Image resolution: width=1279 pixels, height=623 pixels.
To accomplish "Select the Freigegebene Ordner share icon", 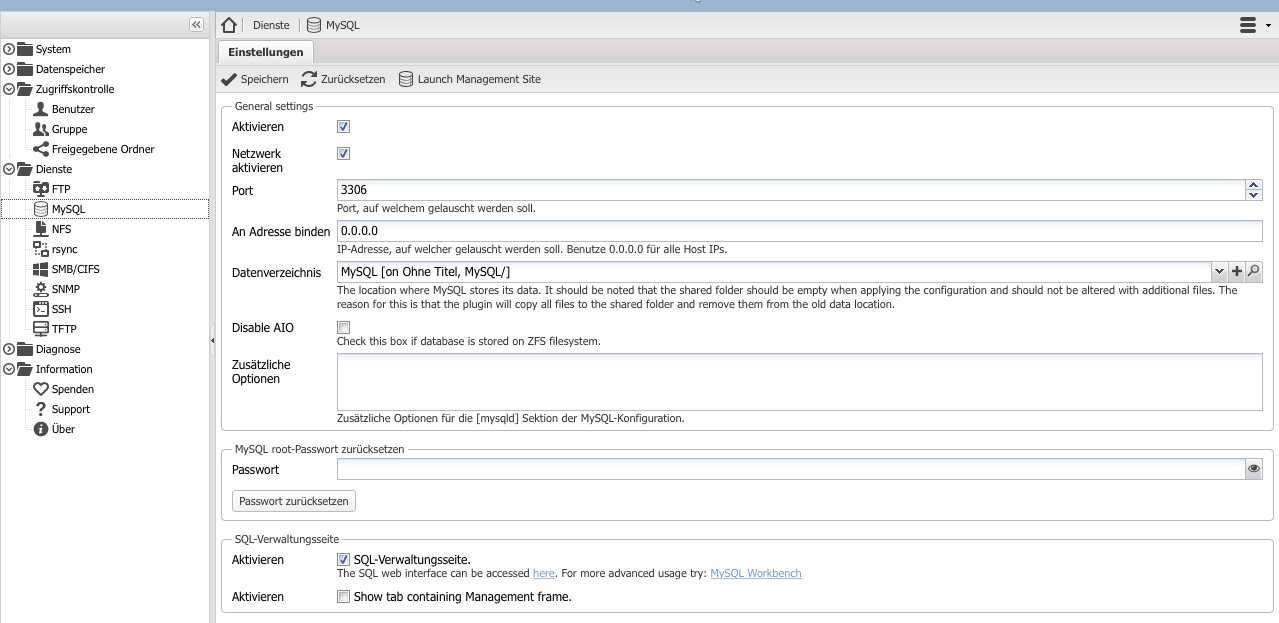I will [x=41, y=149].
